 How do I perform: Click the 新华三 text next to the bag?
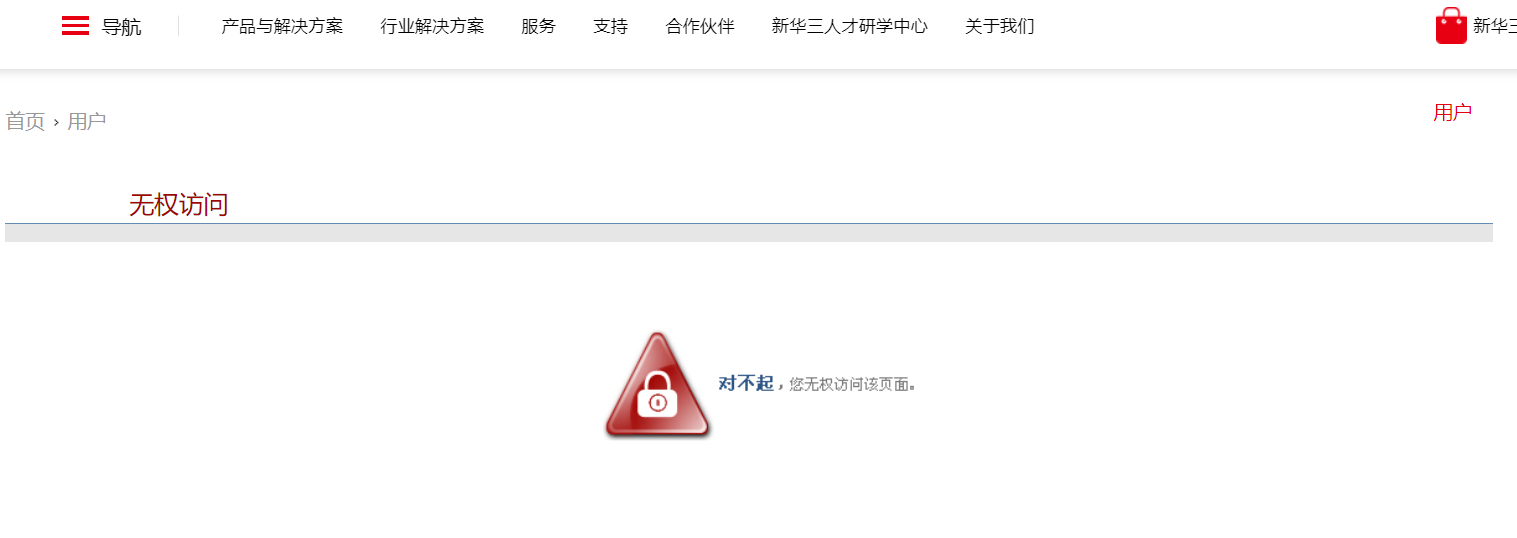coord(1495,27)
